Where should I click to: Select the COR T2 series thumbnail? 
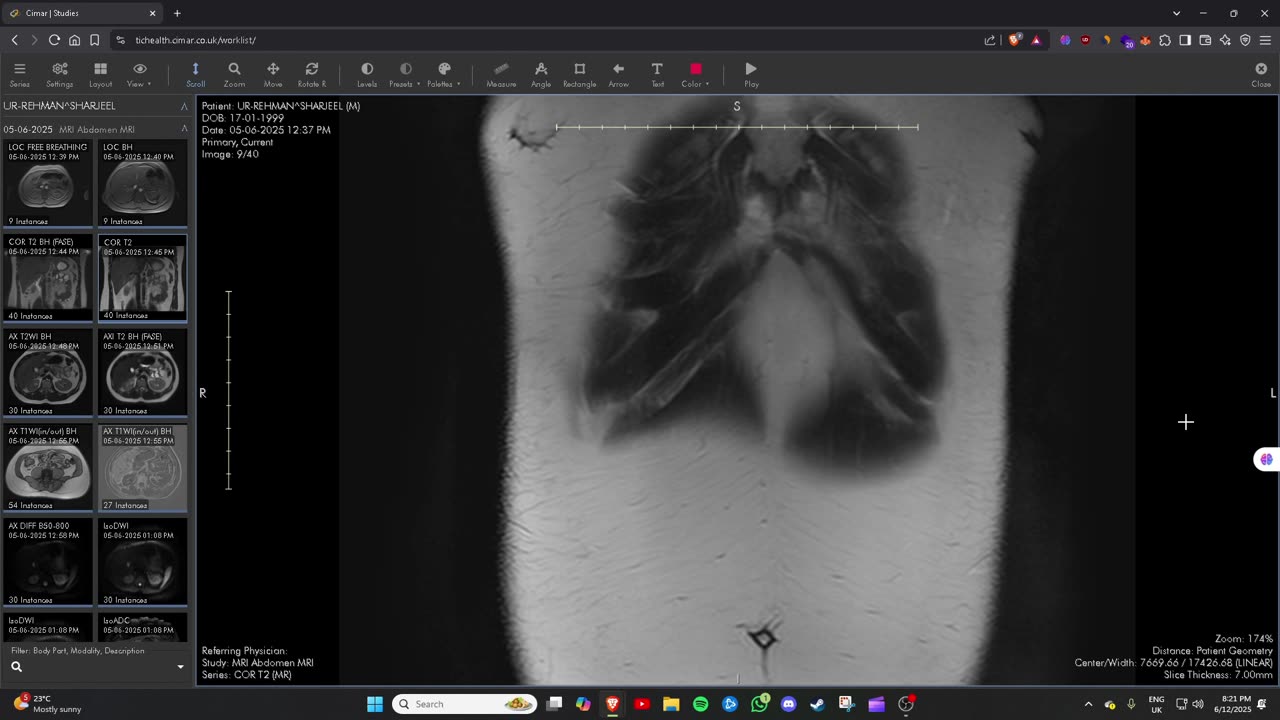pos(142,278)
